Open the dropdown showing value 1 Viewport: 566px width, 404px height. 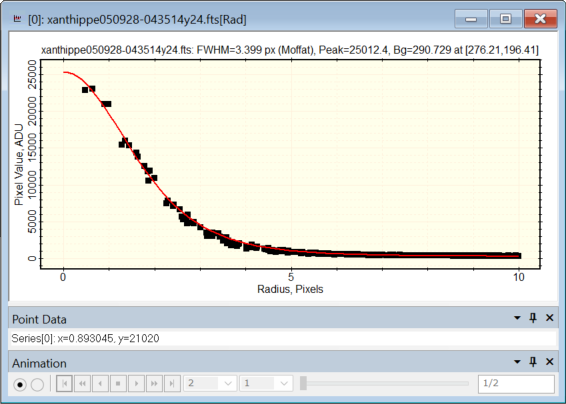pos(266,383)
